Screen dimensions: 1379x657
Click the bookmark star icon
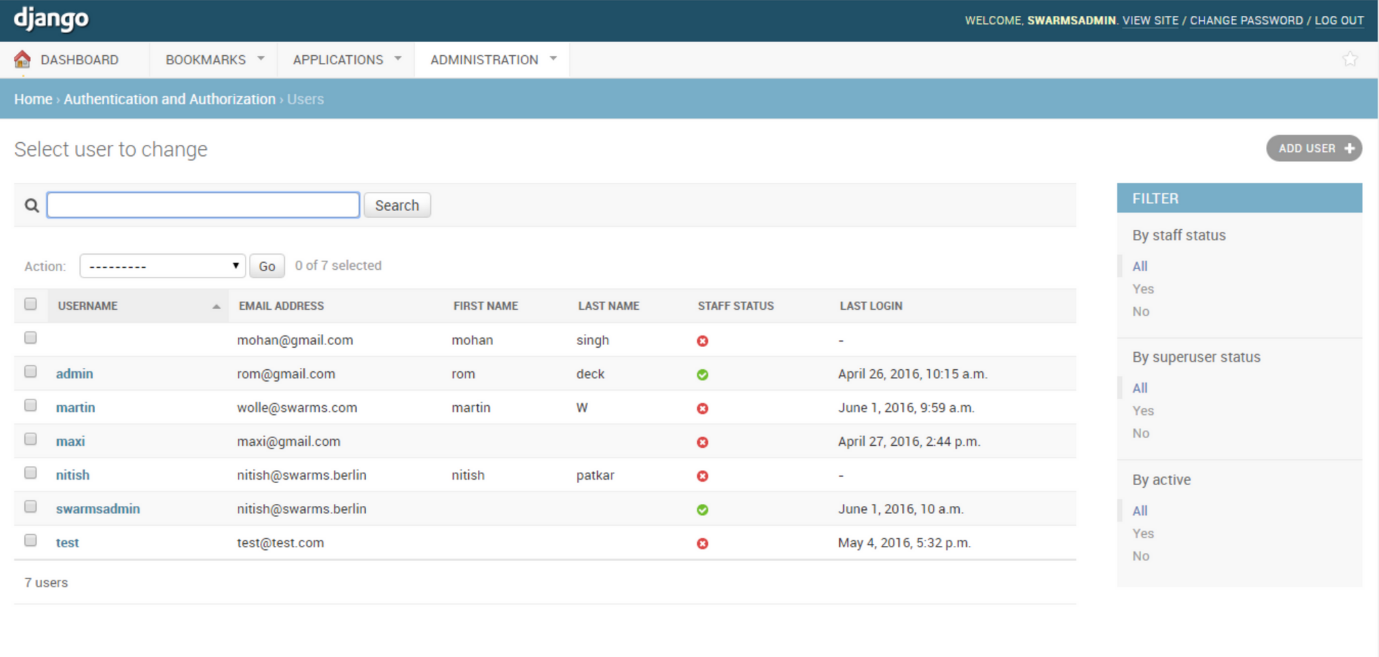click(1349, 59)
